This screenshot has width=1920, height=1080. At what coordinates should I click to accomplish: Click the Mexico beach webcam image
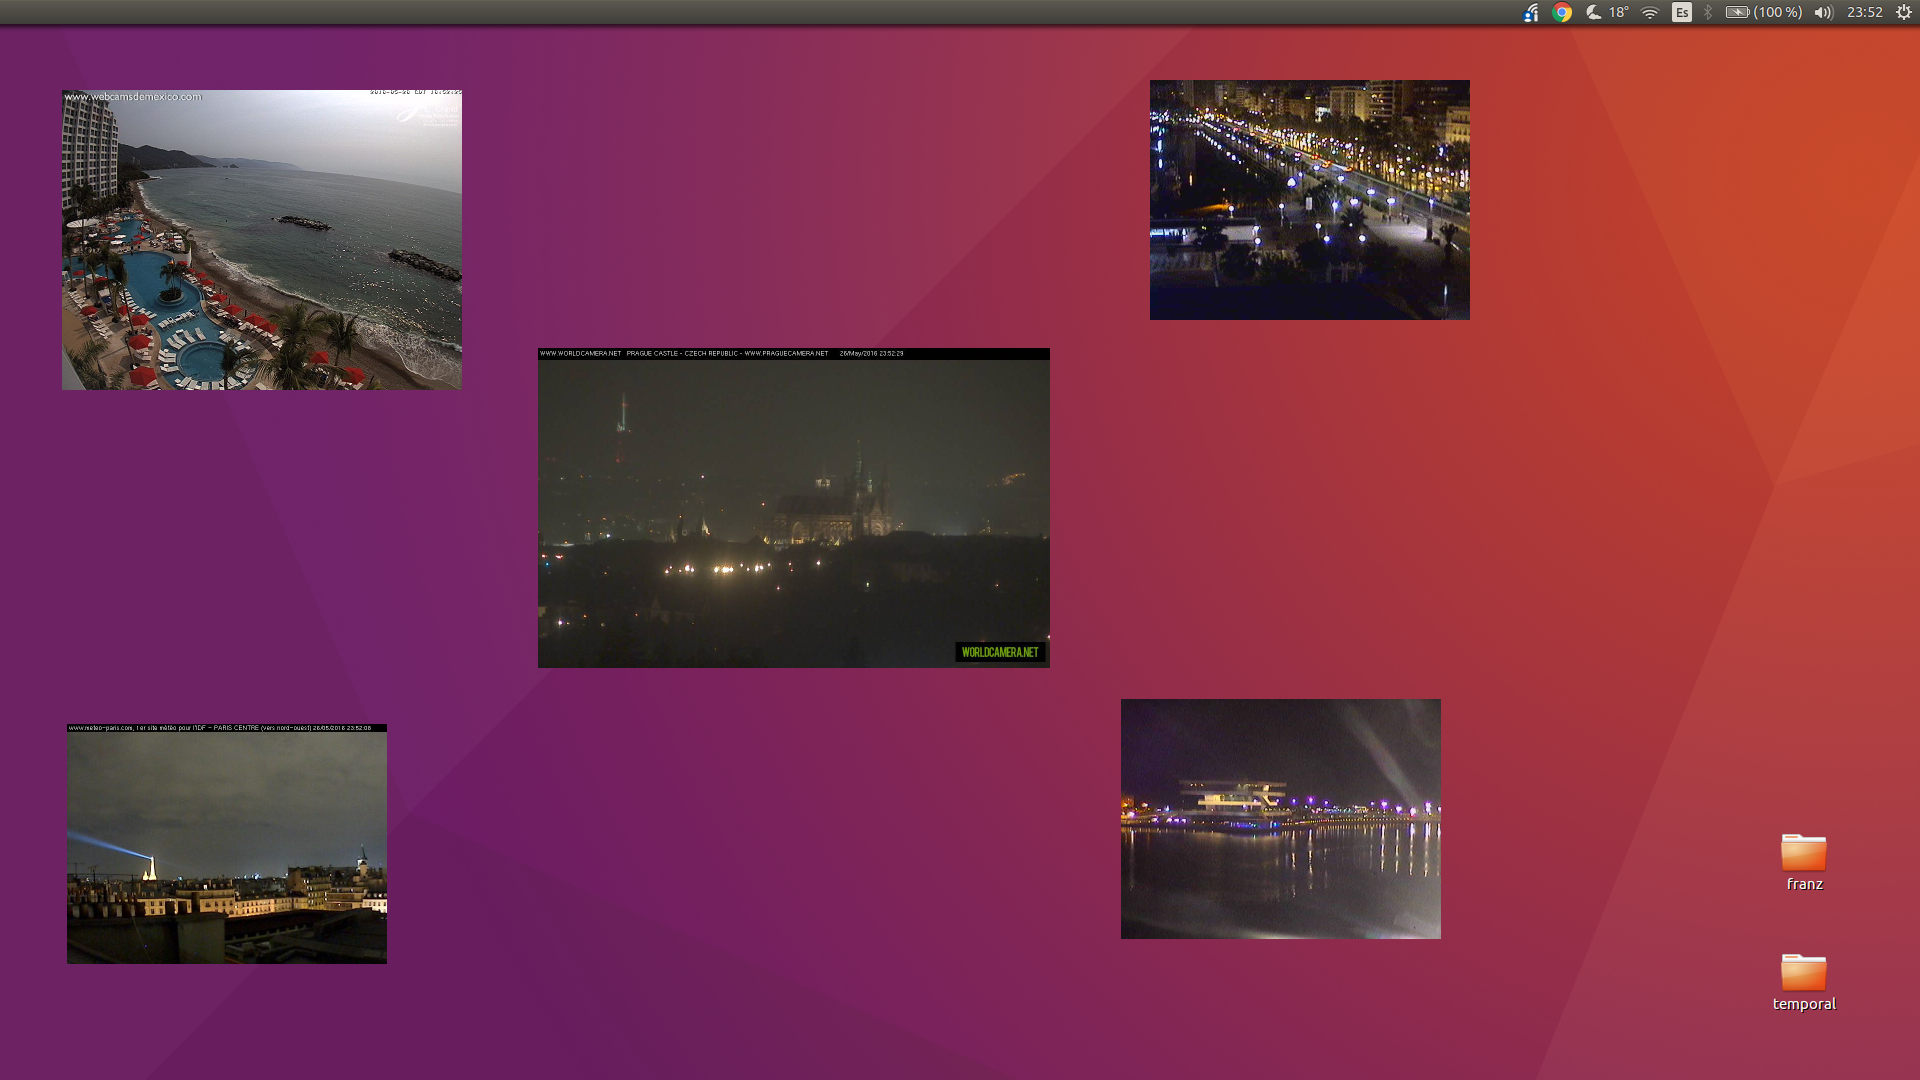pyautogui.click(x=262, y=240)
